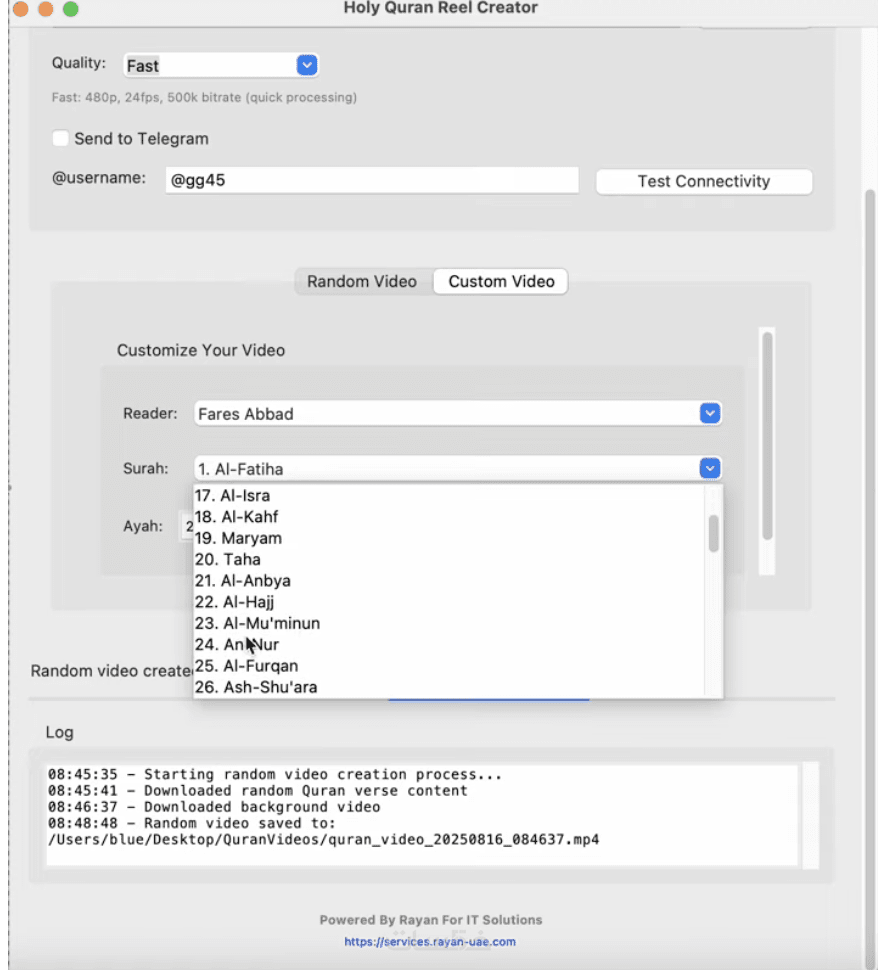Select 17. Al-Isra from list
878x970 pixels.
(449, 496)
